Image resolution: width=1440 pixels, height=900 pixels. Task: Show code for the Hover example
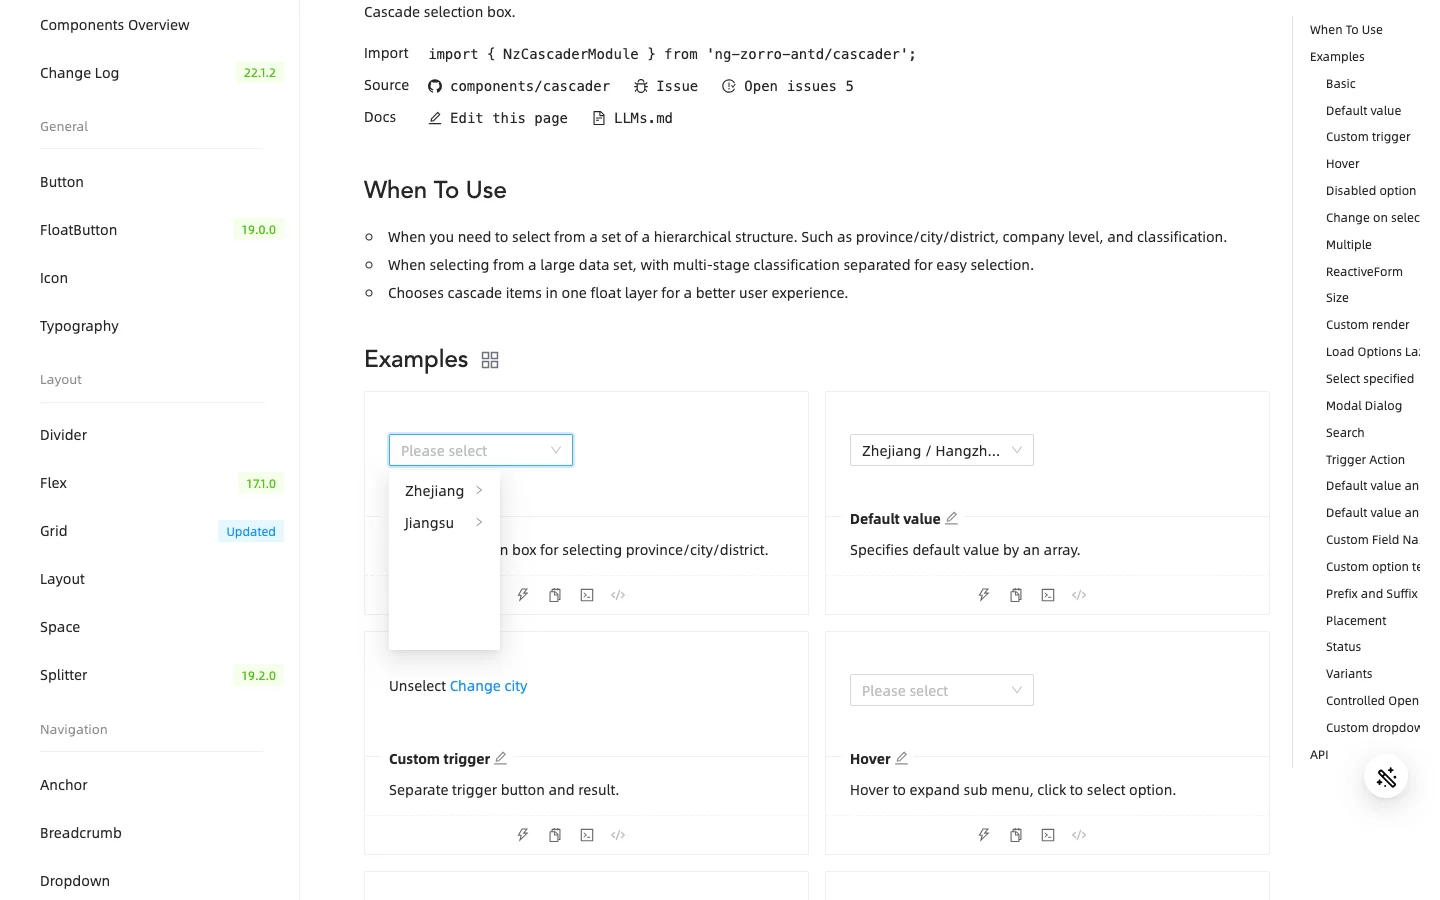coord(1079,835)
